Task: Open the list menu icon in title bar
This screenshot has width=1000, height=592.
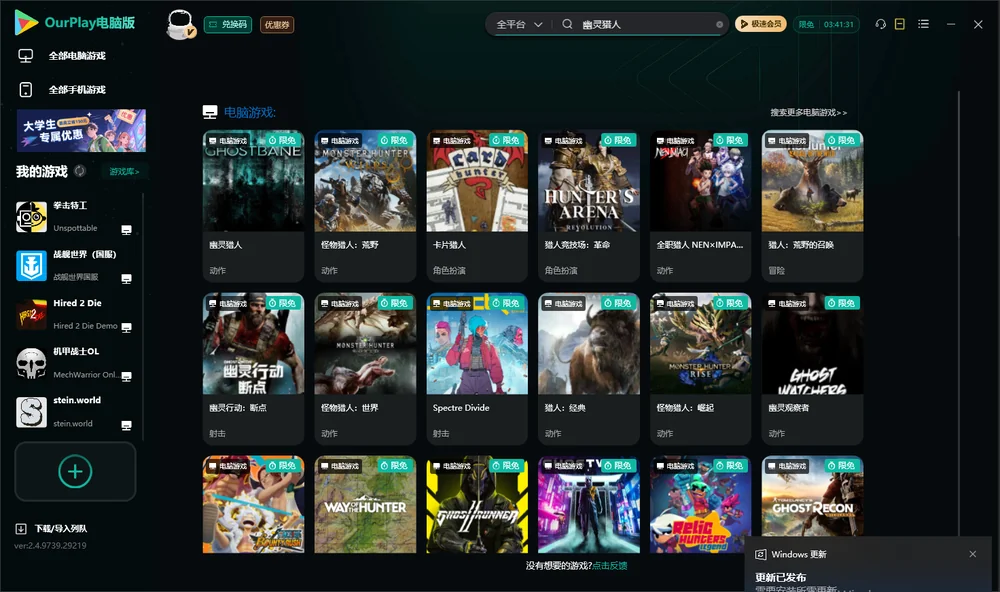Action: (x=923, y=24)
